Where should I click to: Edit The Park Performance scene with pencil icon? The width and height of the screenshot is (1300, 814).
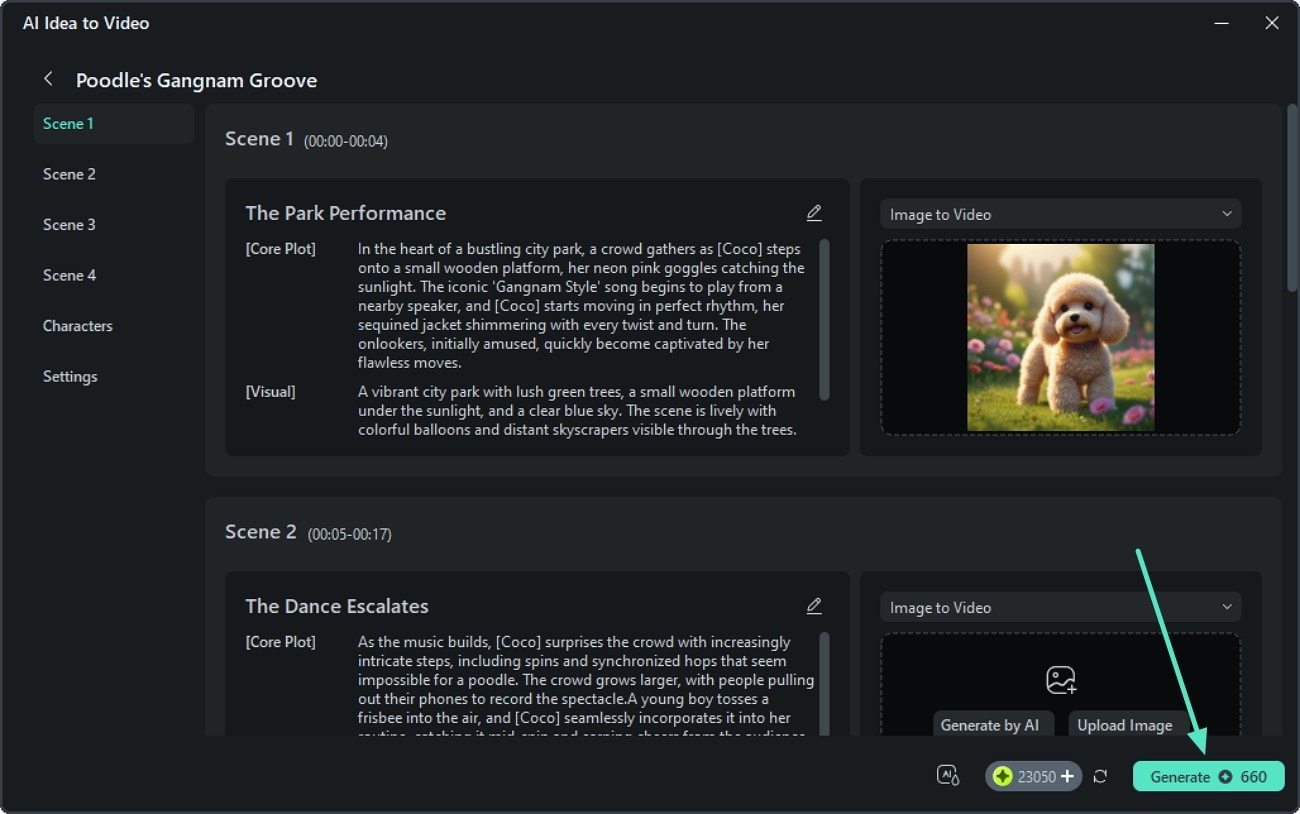(814, 213)
